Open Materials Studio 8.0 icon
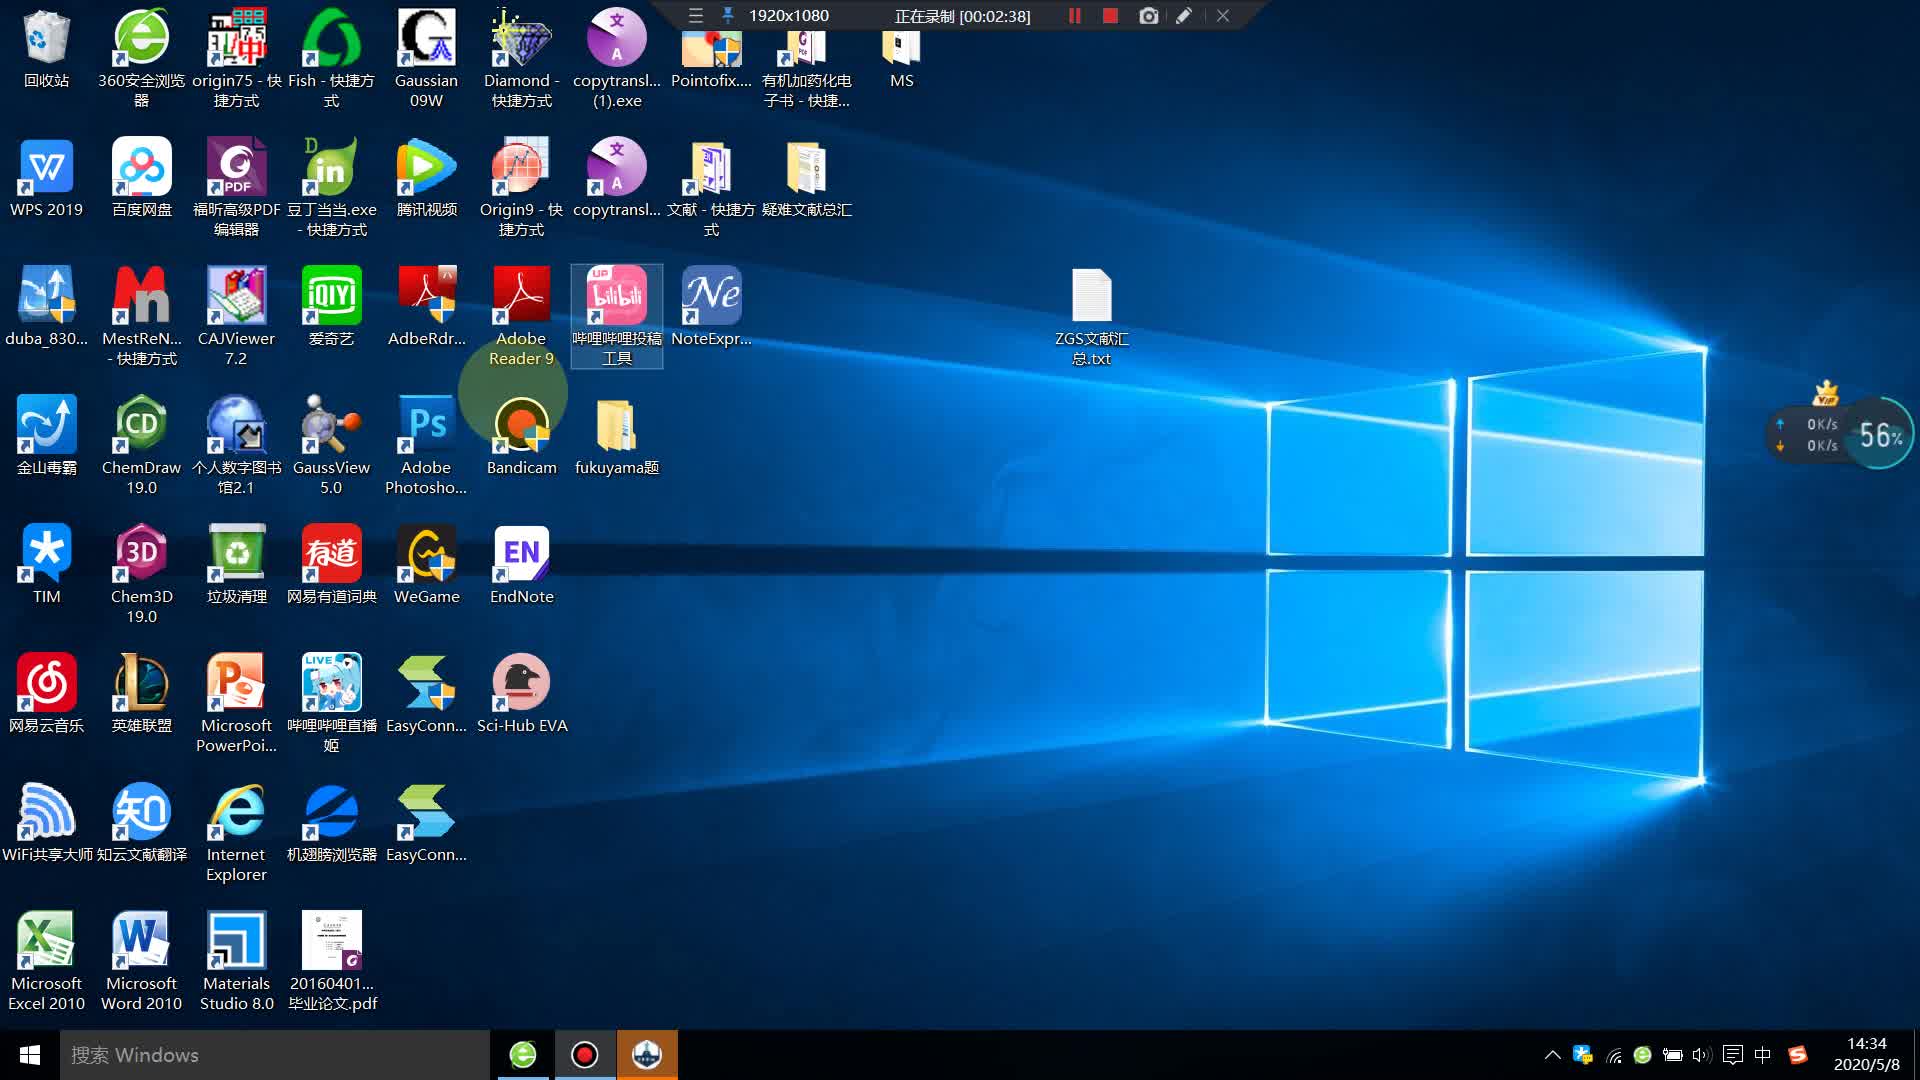Screen dimensions: 1920x1080 point(236,941)
